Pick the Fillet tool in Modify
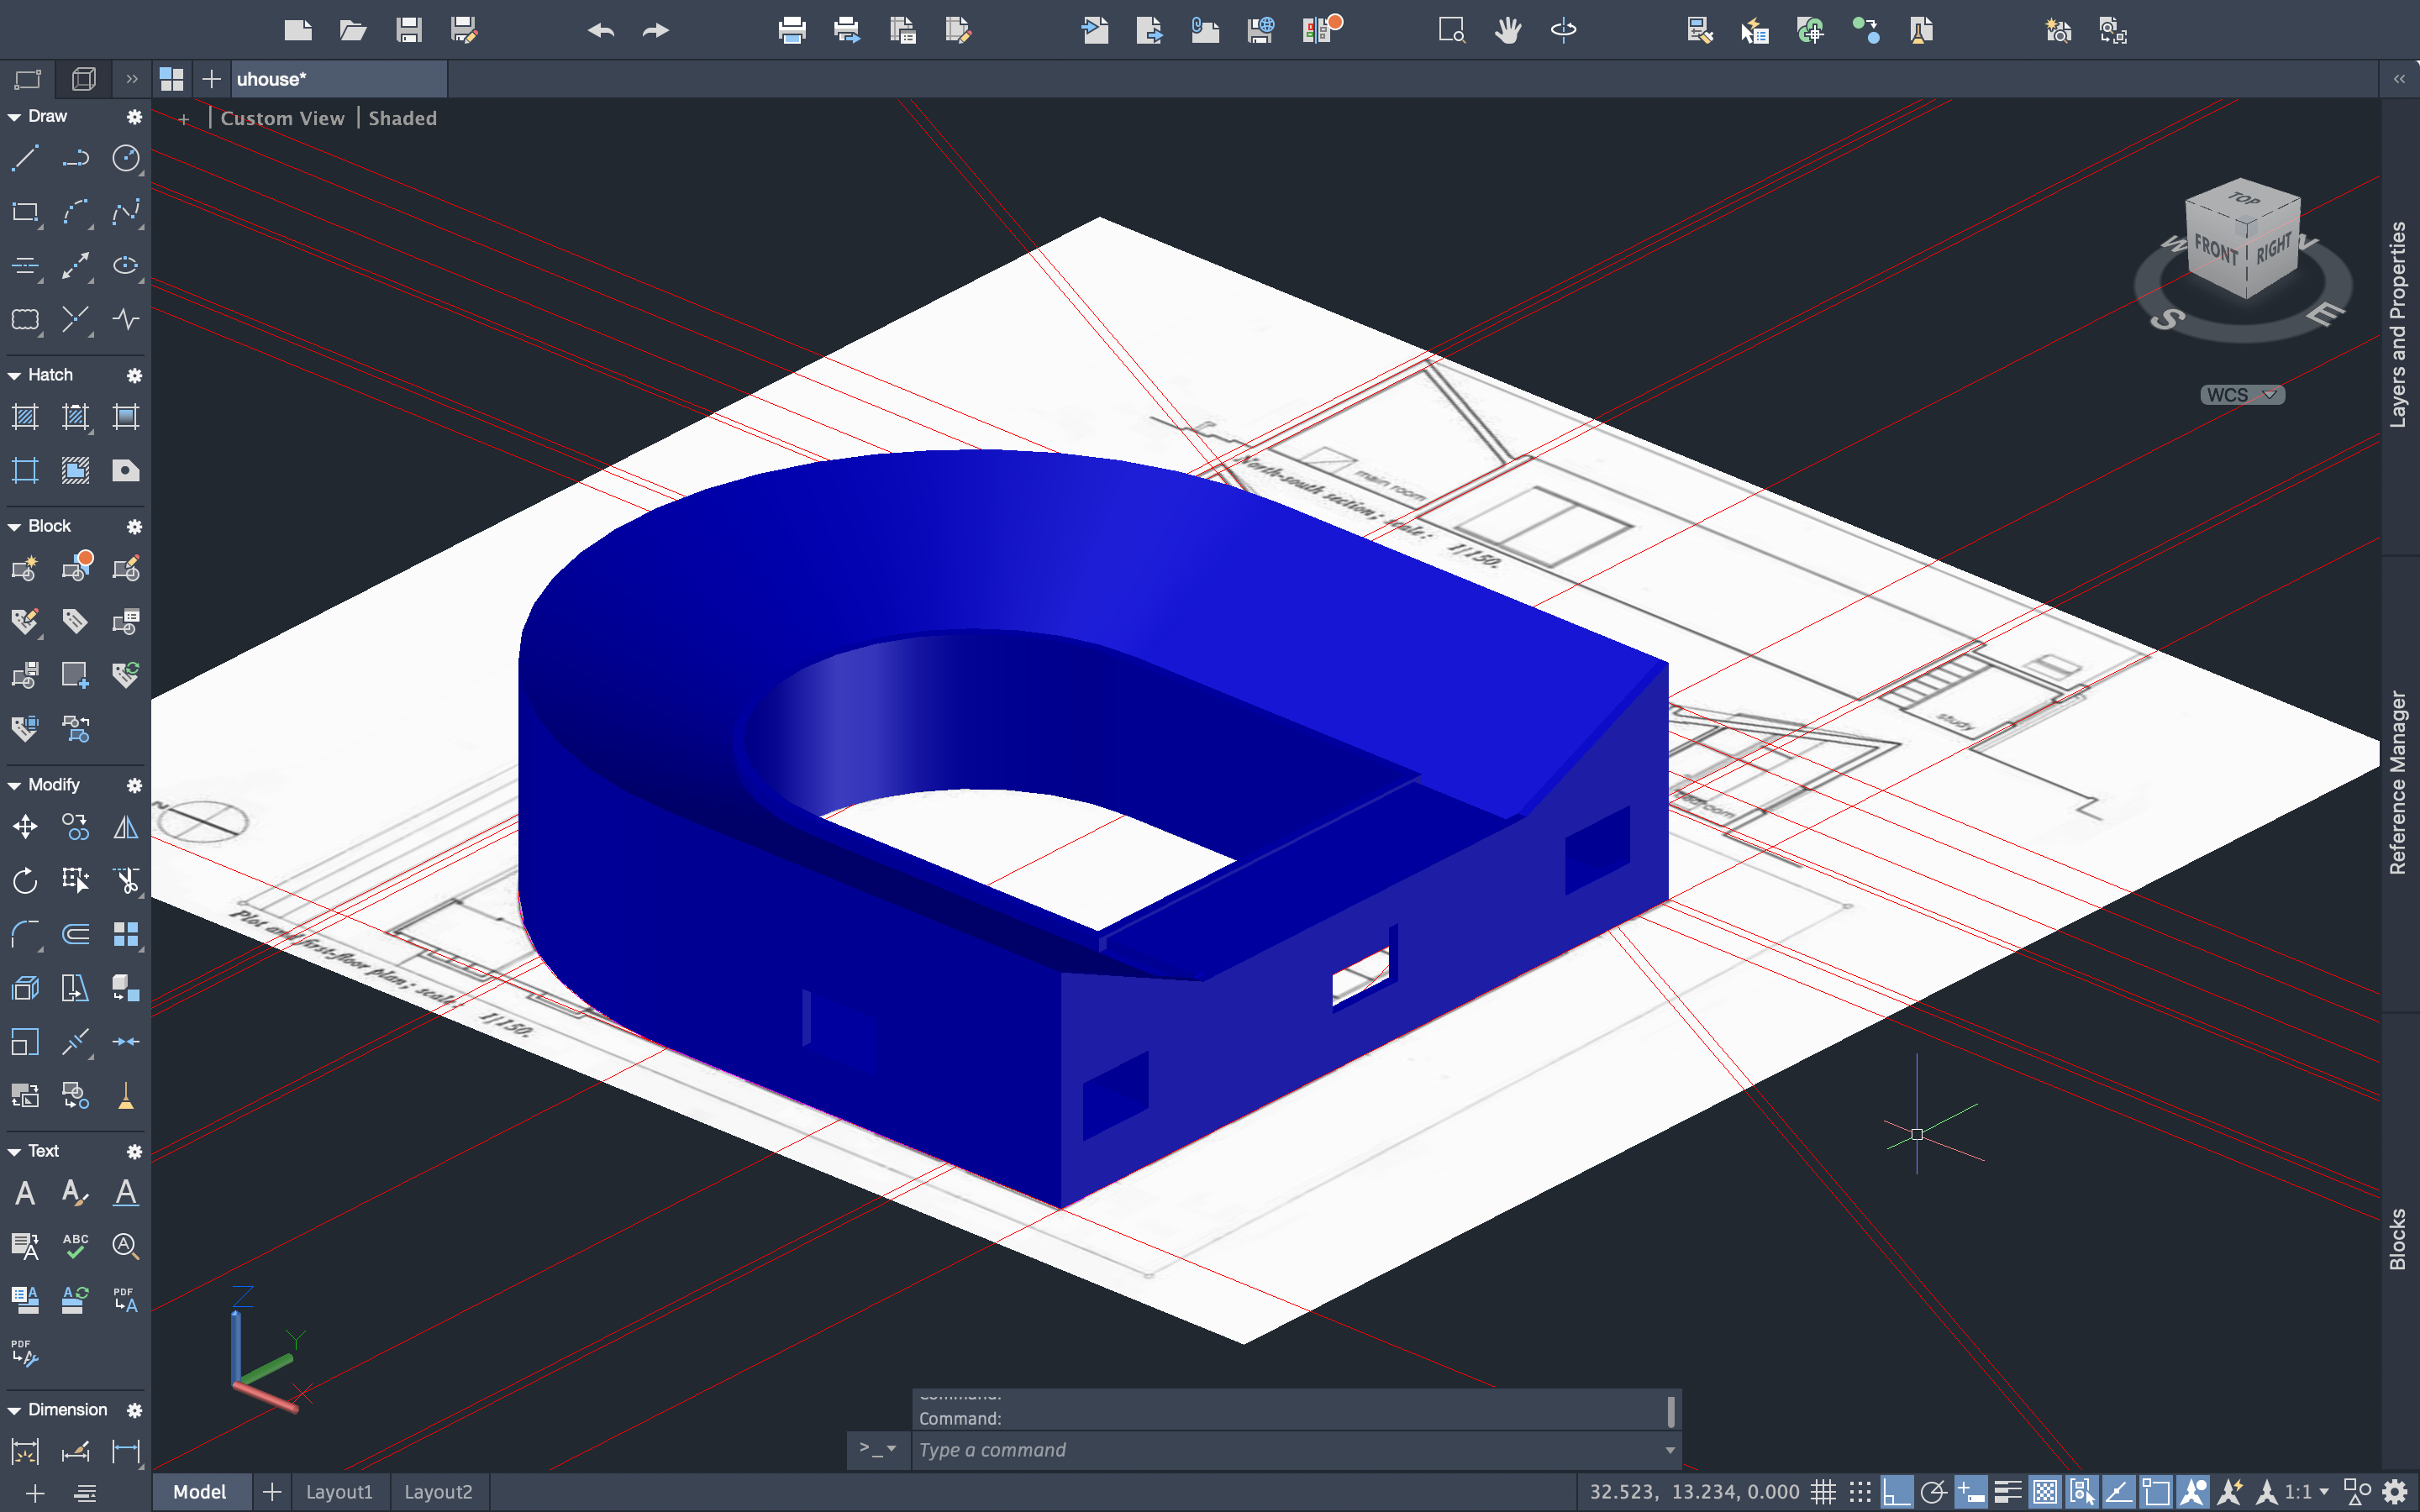 [25, 935]
